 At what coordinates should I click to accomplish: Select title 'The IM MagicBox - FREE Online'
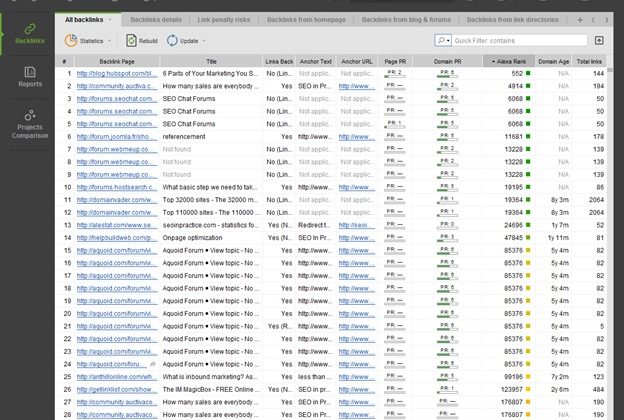tap(211, 389)
